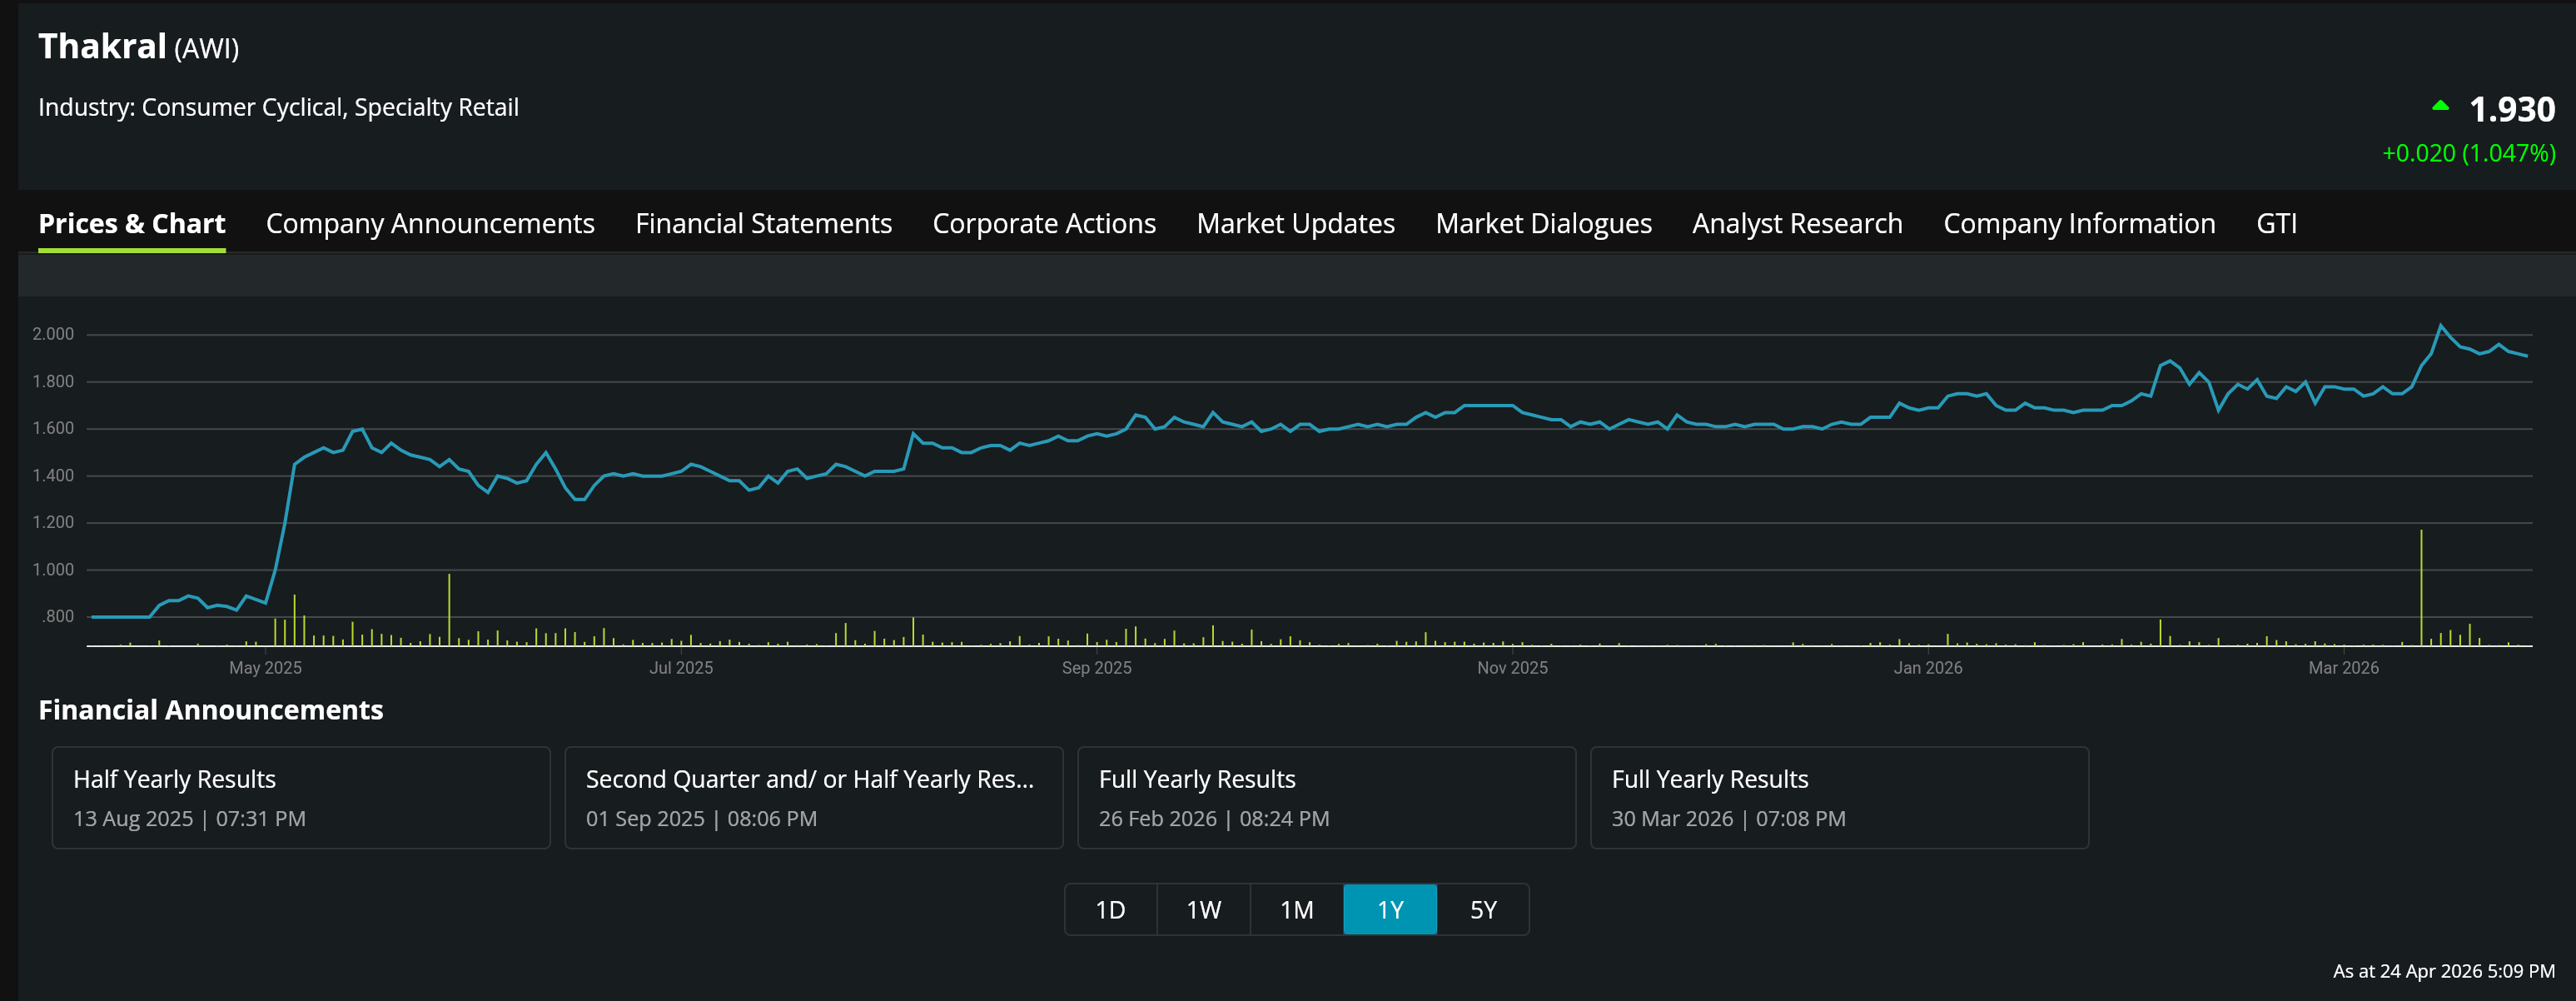2576x1001 pixels.
Task: Open Second Quarter and/or Half Yearly Results card
Action: [814, 797]
